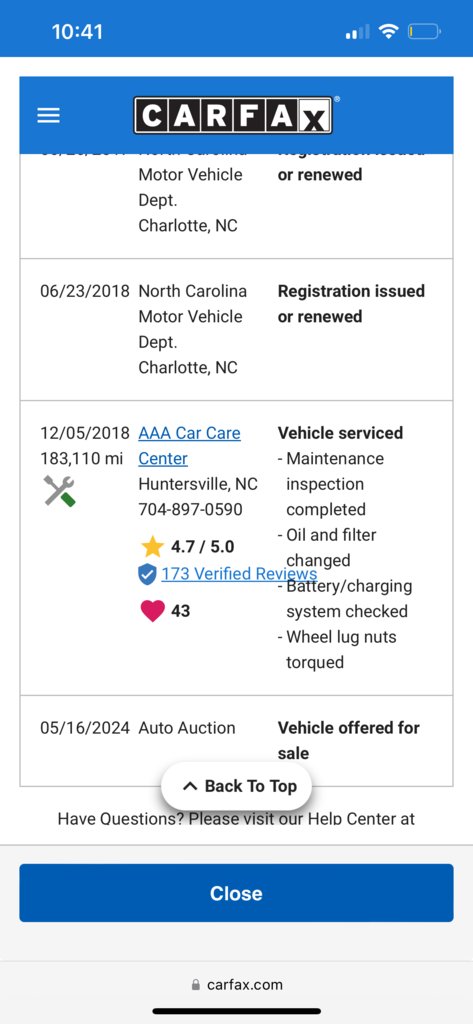473x1024 pixels.
Task: Click the 4.7 / 5.0 rating text
Action: [x=203, y=546]
